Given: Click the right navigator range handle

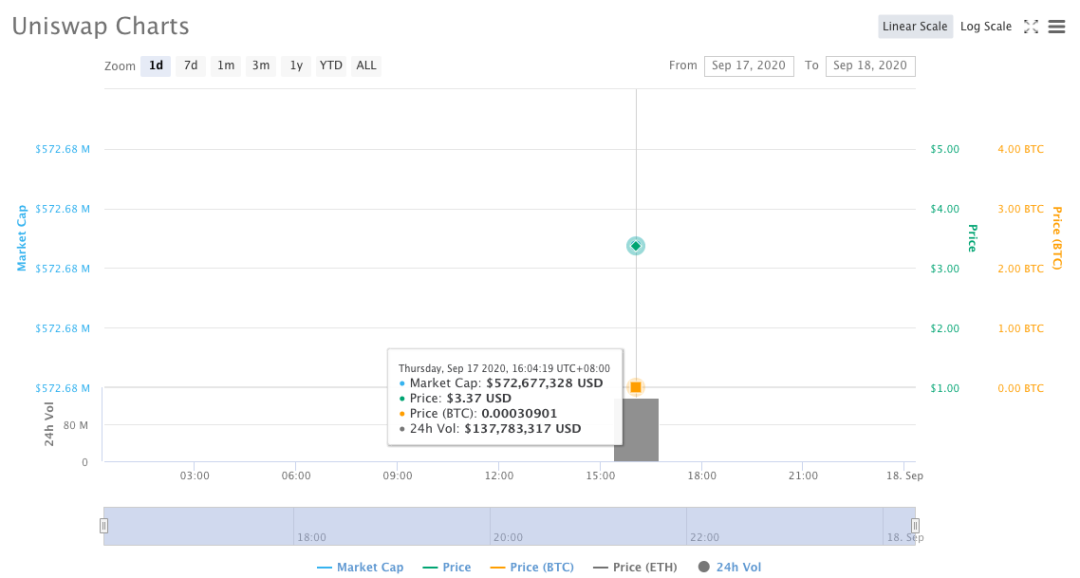Looking at the screenshot, I should point(915,526).
